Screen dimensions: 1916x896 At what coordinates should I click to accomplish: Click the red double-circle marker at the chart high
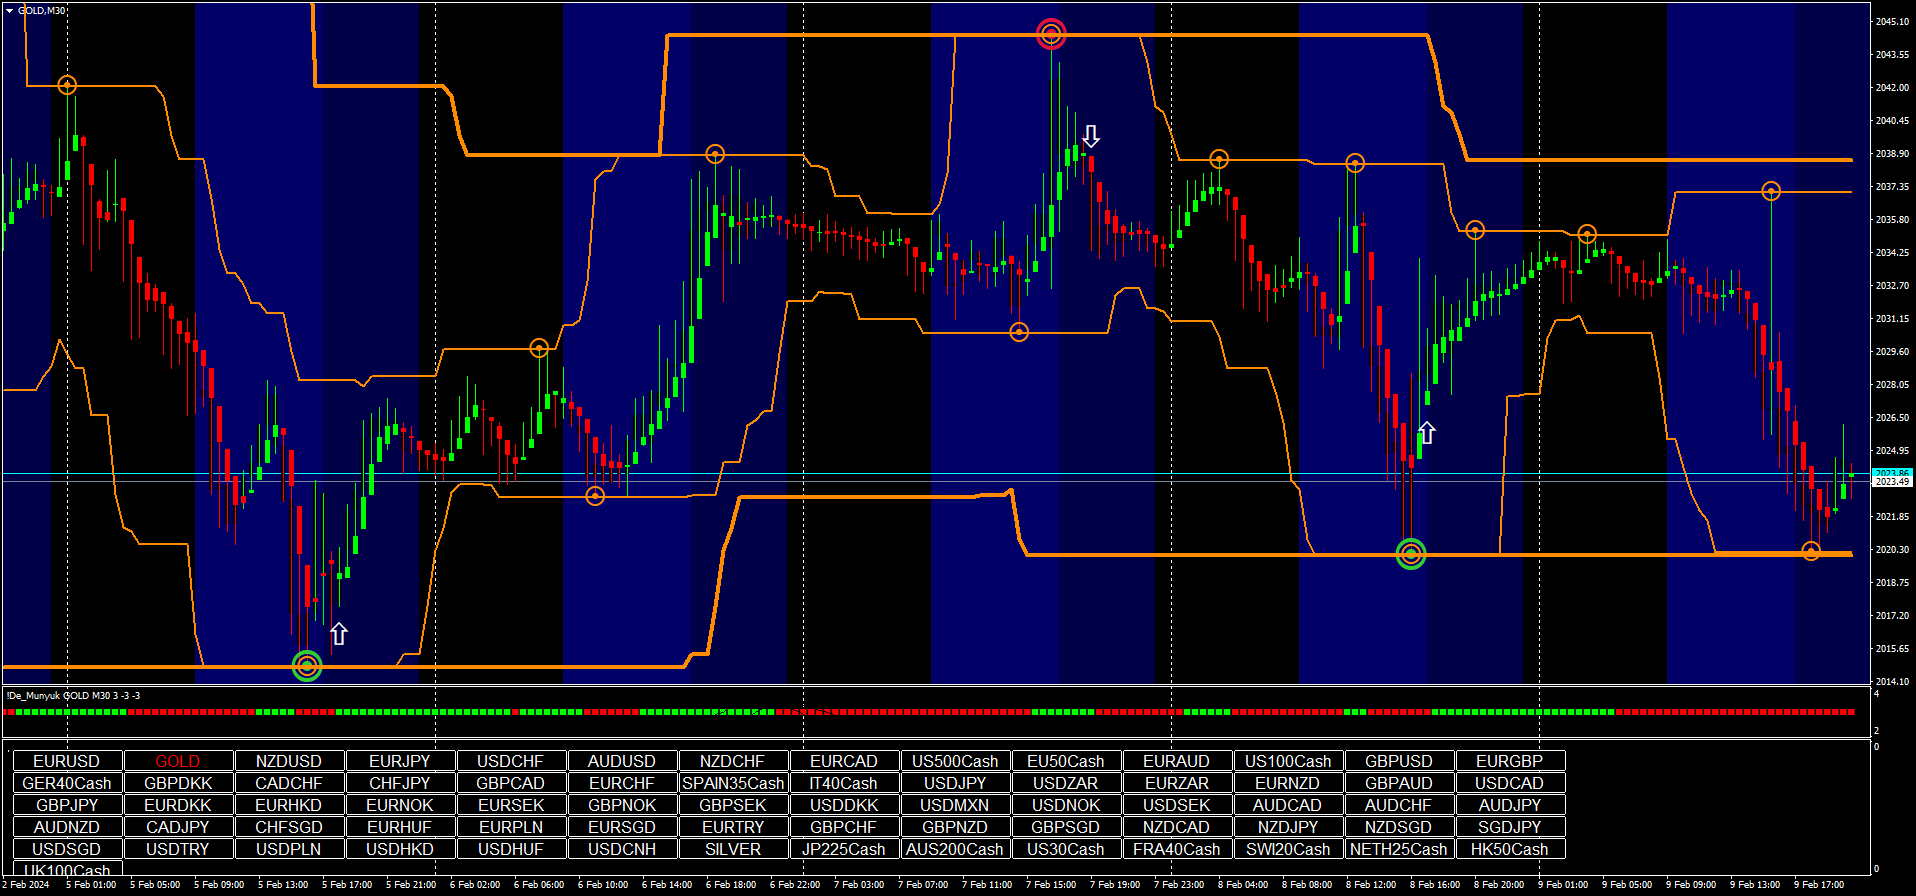click(1050, 35)
